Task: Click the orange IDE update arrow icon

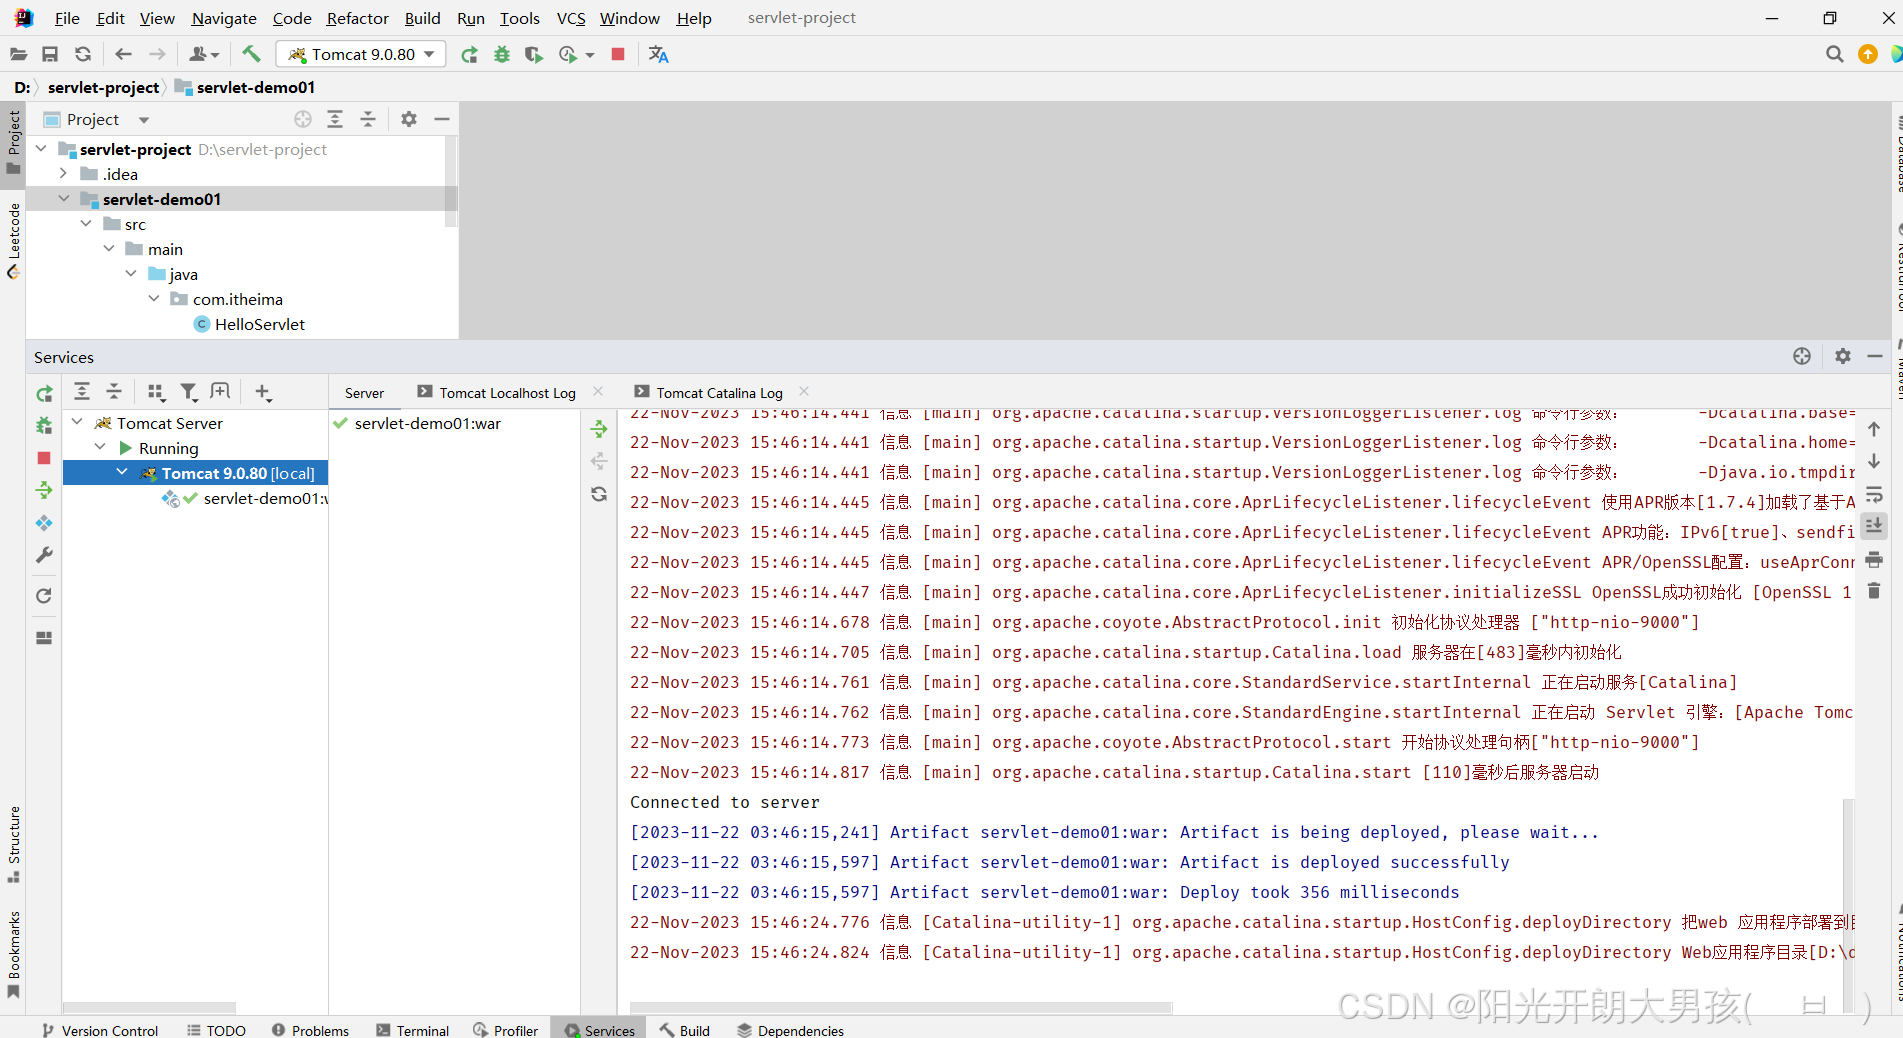Action: 1867,54
